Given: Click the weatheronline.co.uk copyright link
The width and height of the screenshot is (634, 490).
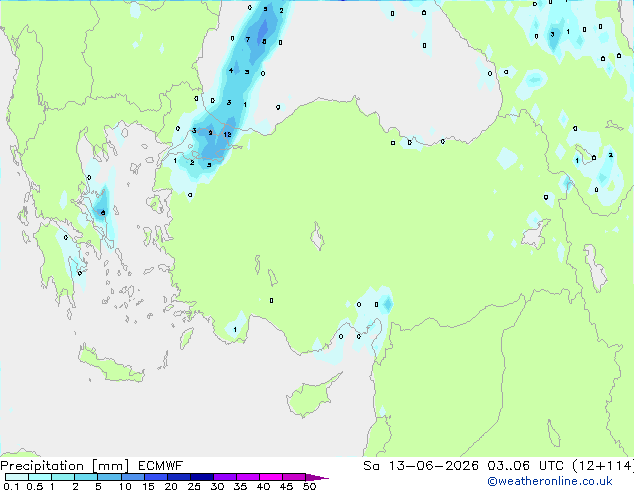Looking at the screenshot, I should (550, 481).
